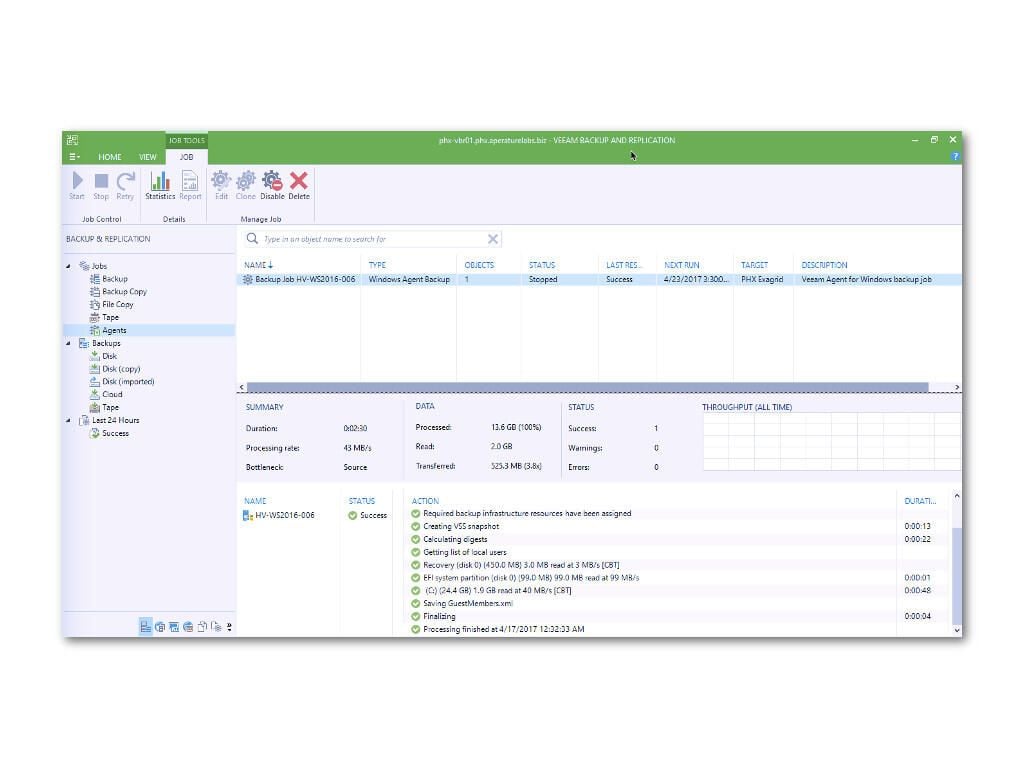Sort by the STATUS column header in job list
Viewport: 1024px width, 768px height.
tap(542, 265)
